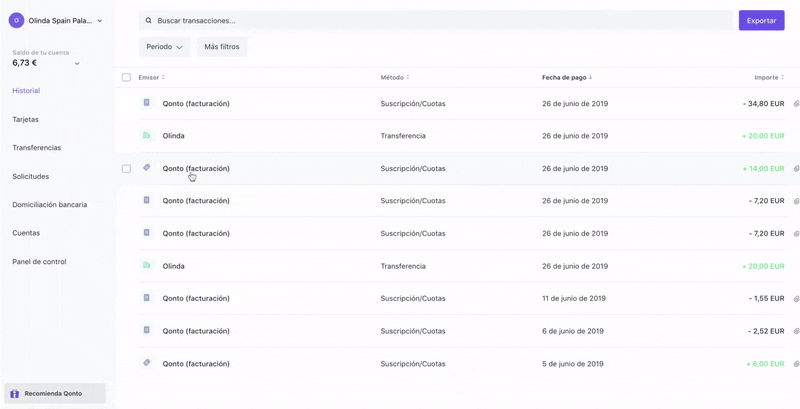Click the attachment paperclip on the -34,80 EUR row
Viewport: 800px width, 409px height.
pyautogui.click(x=796, y=104)
